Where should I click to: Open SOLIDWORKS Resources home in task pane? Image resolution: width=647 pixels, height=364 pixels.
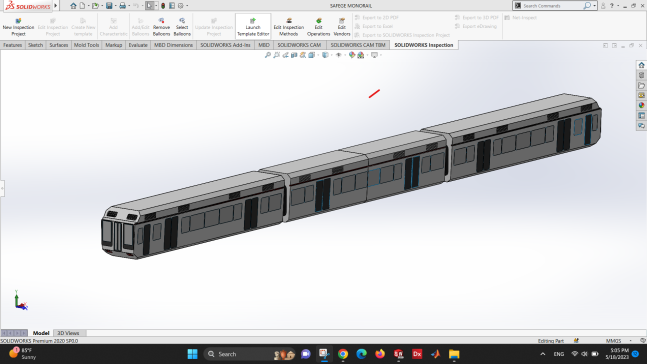coord(641,65)
